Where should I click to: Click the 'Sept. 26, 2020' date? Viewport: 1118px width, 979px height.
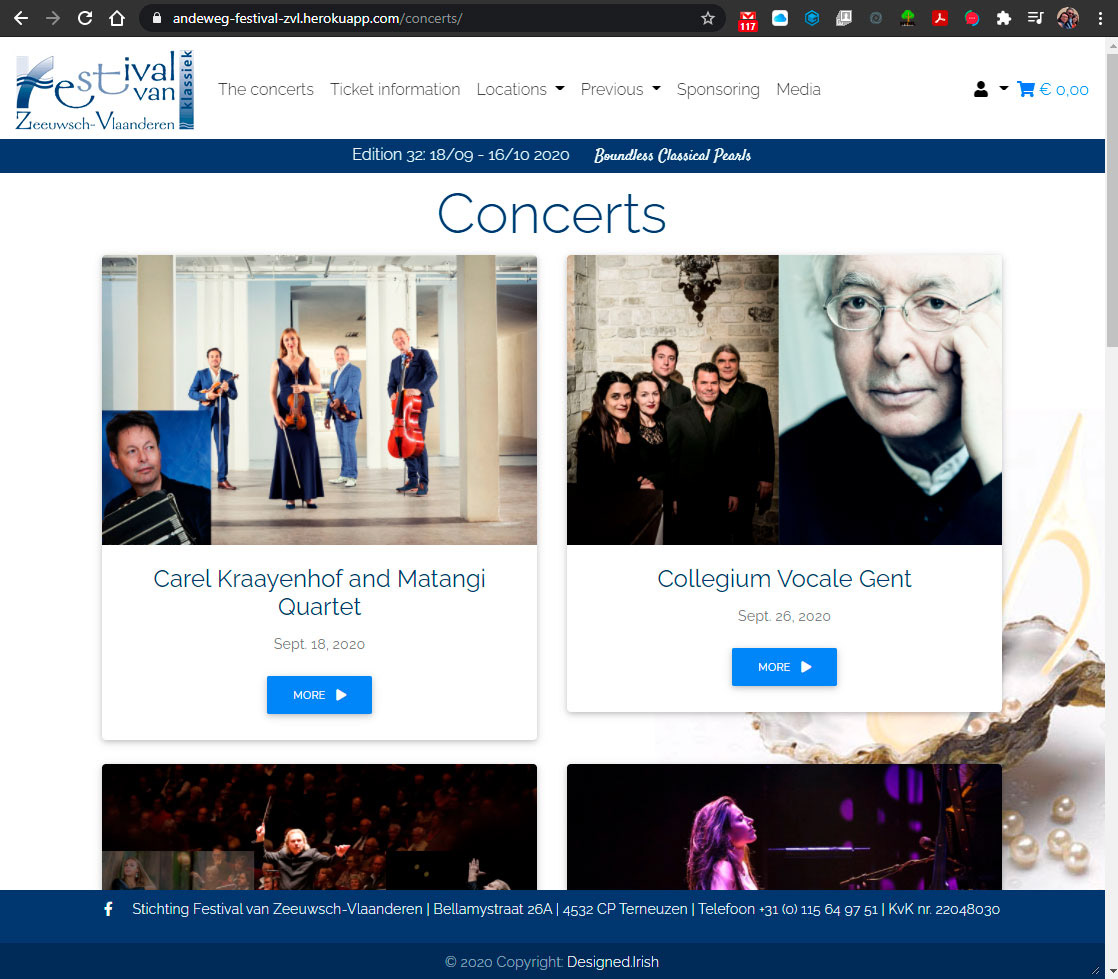pyautogui.click(x=784, y=616)
